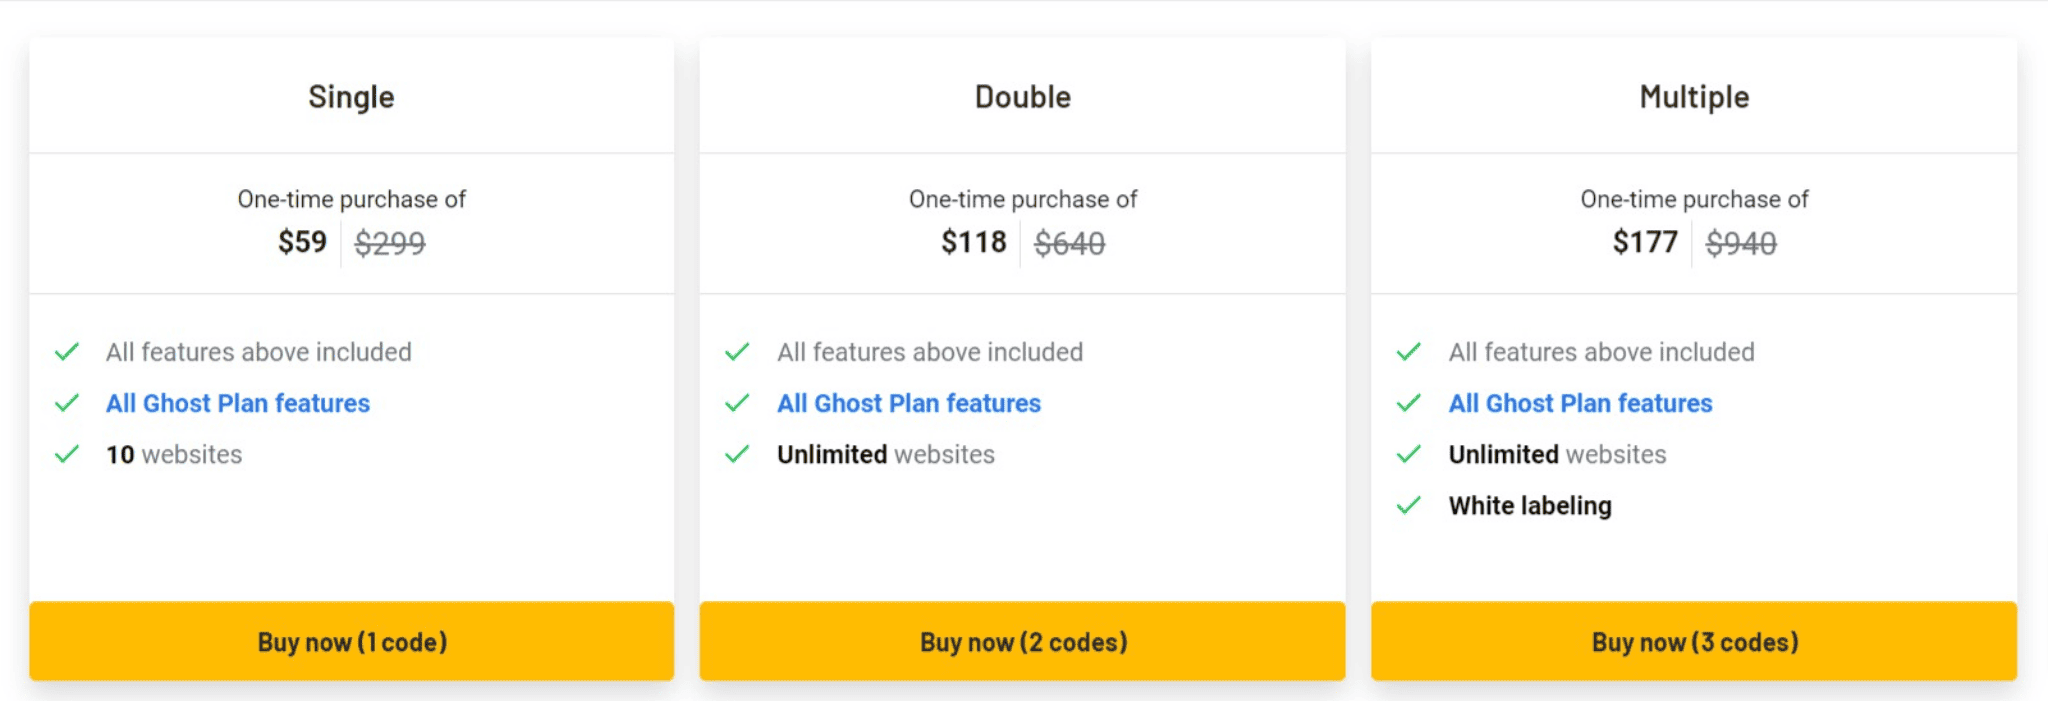
Task: Click checkmark next to Unlimited websites in Double plan
Action: tap(738, 454)
